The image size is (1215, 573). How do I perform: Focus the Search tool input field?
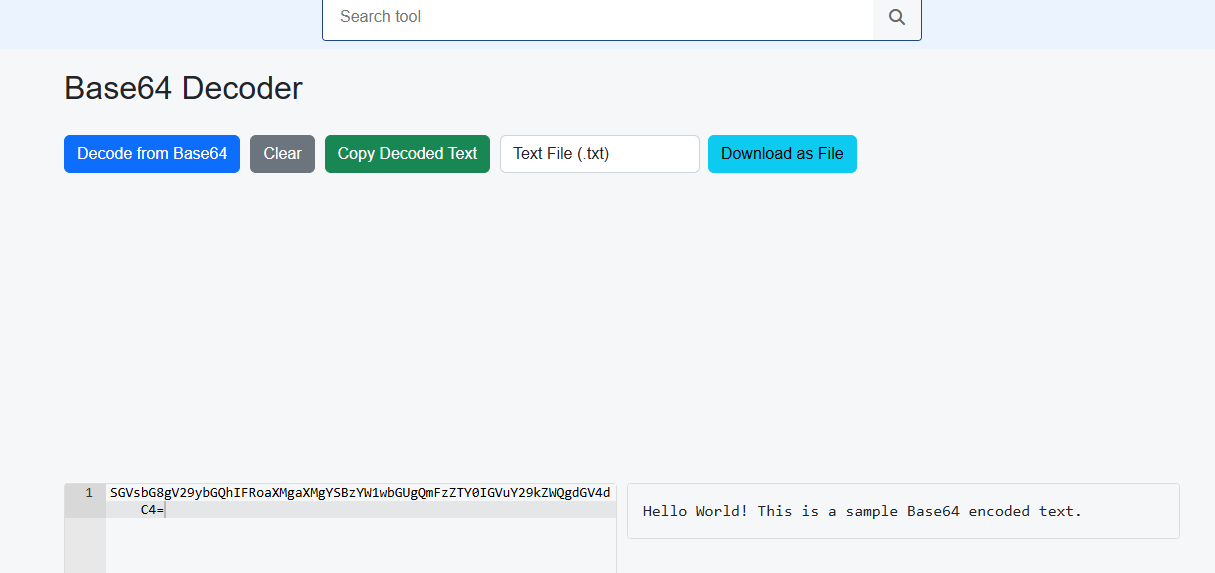point(598,17)
